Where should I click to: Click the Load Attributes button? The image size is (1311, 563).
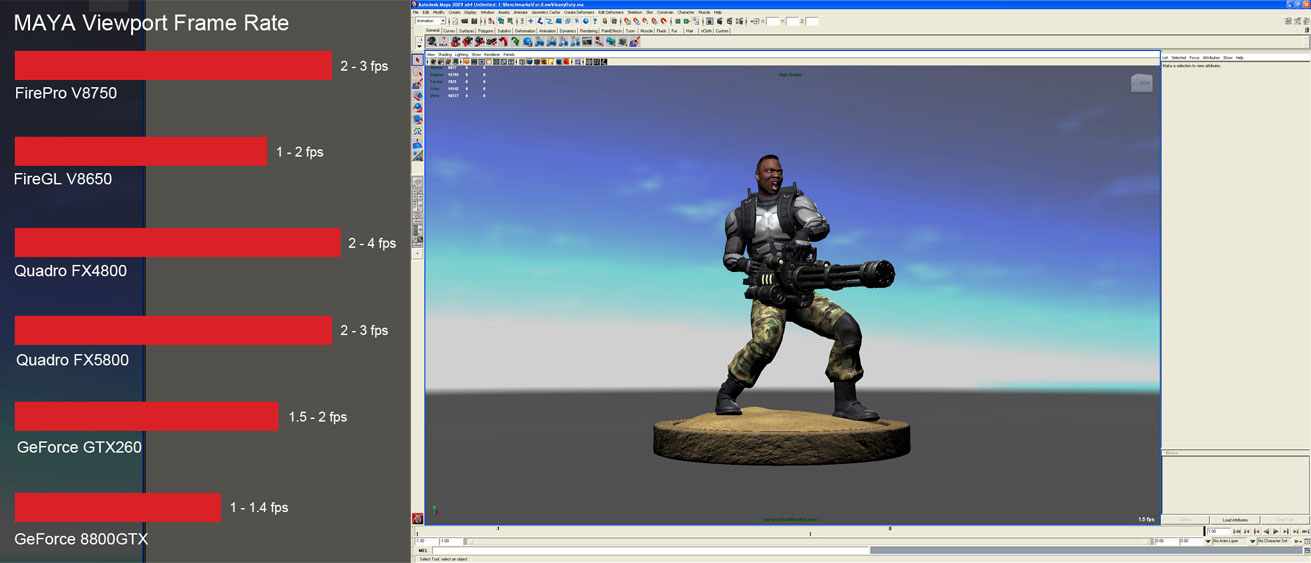tap(1235, 520)
